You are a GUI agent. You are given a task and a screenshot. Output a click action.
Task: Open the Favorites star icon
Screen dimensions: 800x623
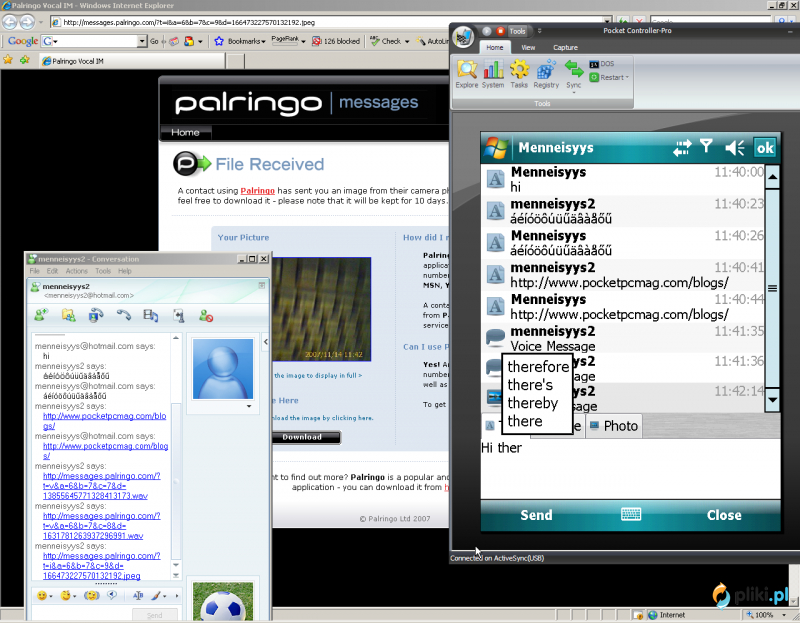click(8, 60)
